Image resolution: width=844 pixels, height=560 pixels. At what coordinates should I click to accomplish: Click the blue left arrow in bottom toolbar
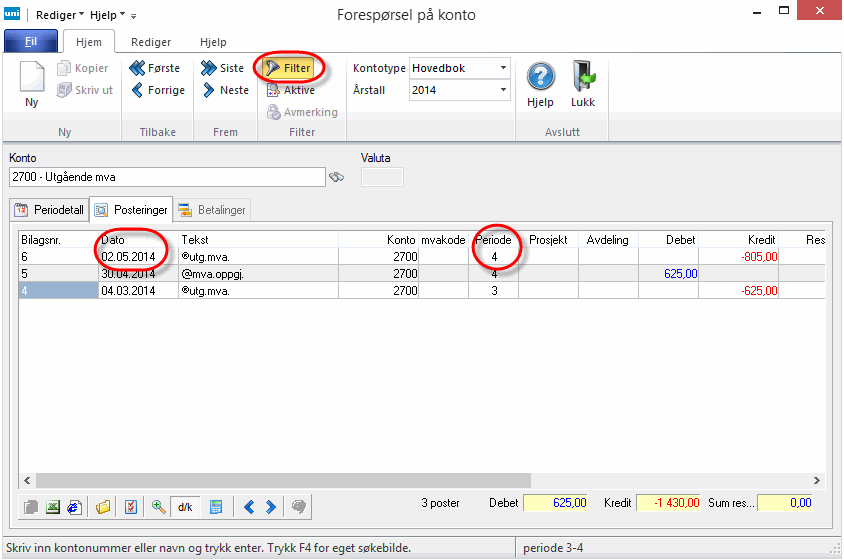(x=250, y=507)
